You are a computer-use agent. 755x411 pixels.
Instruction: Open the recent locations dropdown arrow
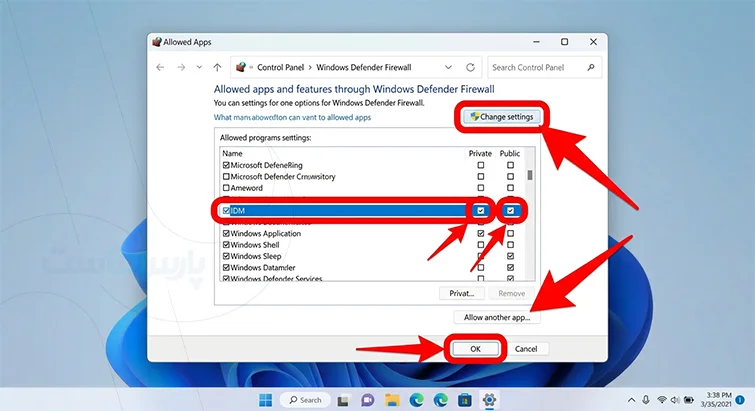tap(199, 67)
